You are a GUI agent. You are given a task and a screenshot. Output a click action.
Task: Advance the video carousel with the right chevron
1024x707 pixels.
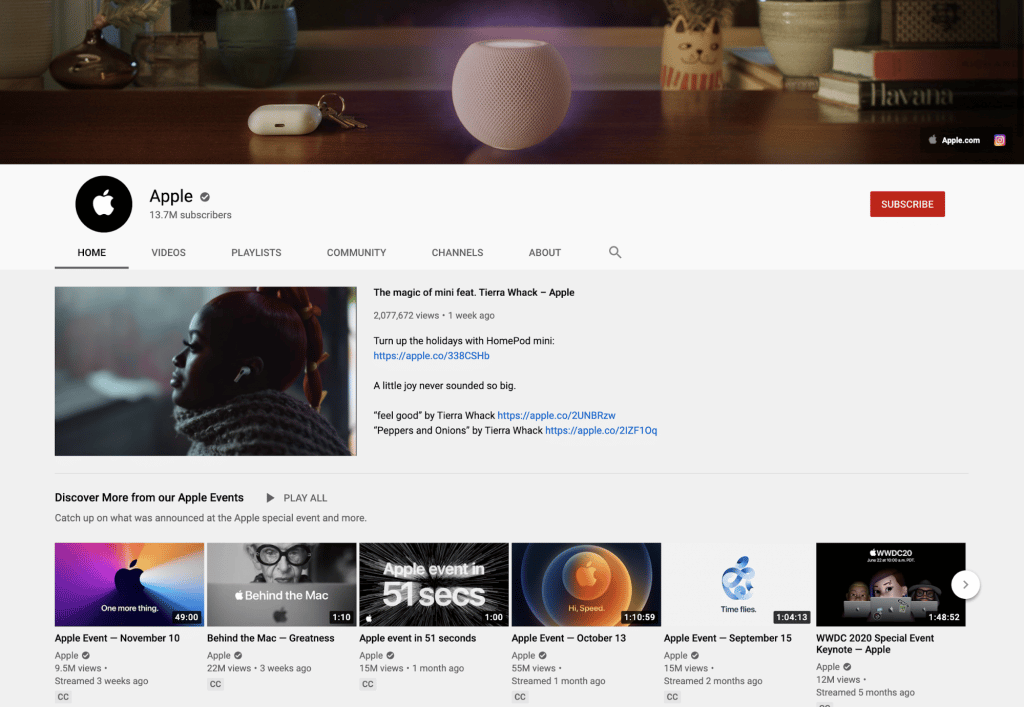pyautogui.click(x=965, y=584)
